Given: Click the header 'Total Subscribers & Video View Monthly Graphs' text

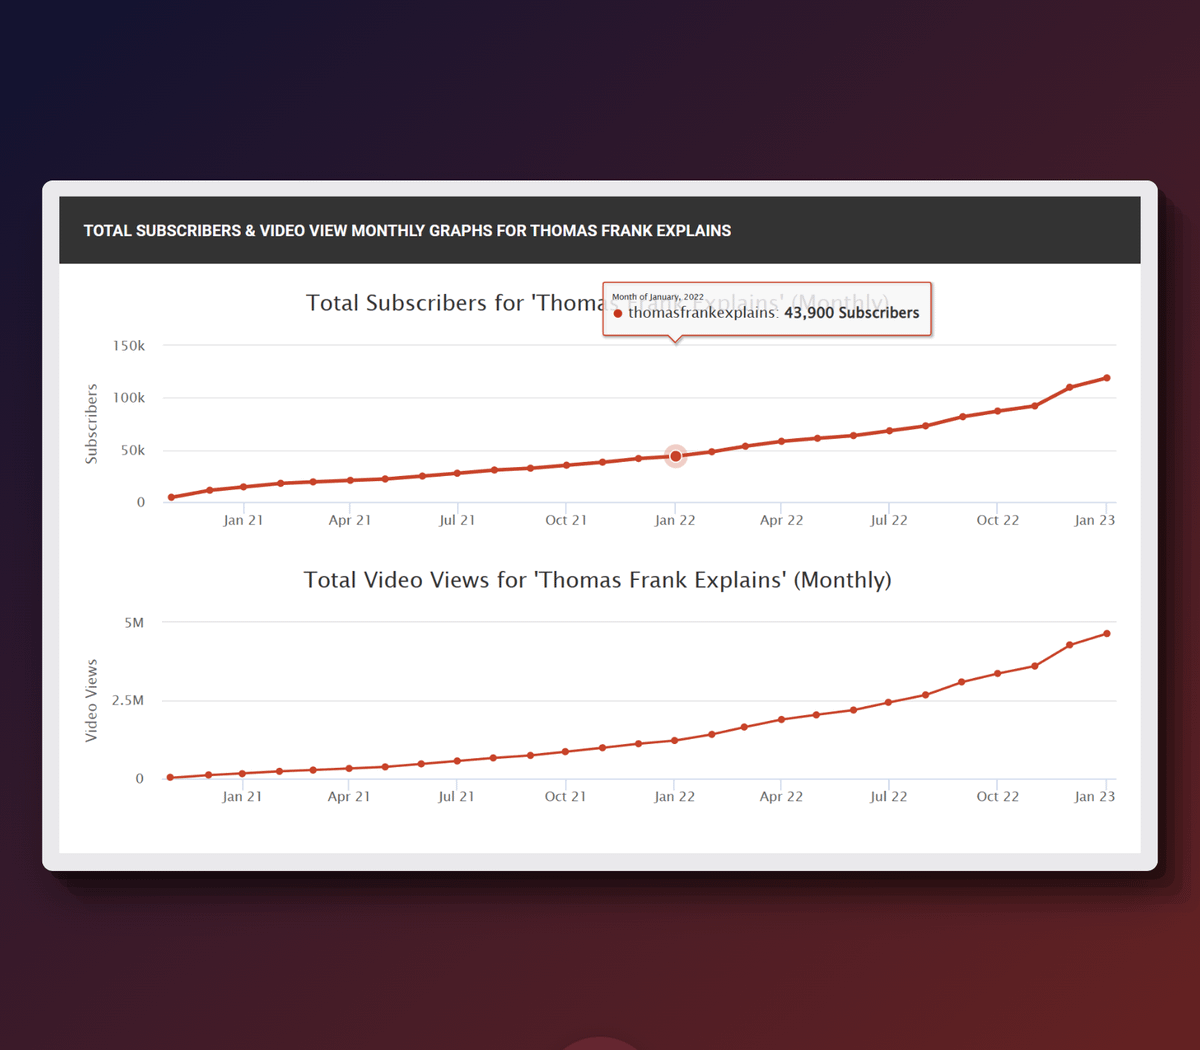Looking at the screenshot, I should coord(407,231).
